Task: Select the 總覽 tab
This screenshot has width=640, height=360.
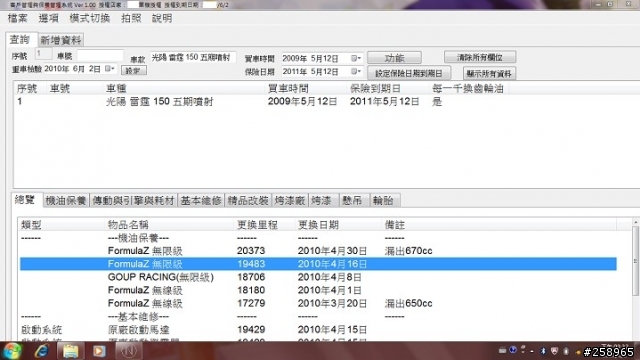Action: pos(26,200)
